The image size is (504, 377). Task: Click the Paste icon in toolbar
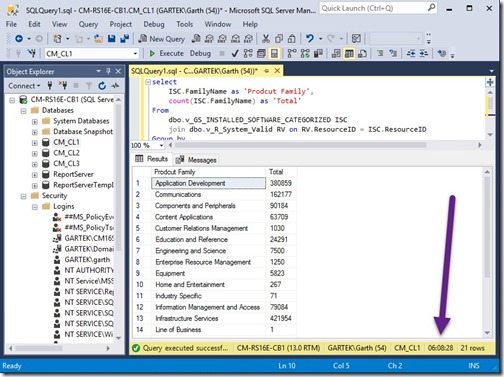tap(292, 39)
